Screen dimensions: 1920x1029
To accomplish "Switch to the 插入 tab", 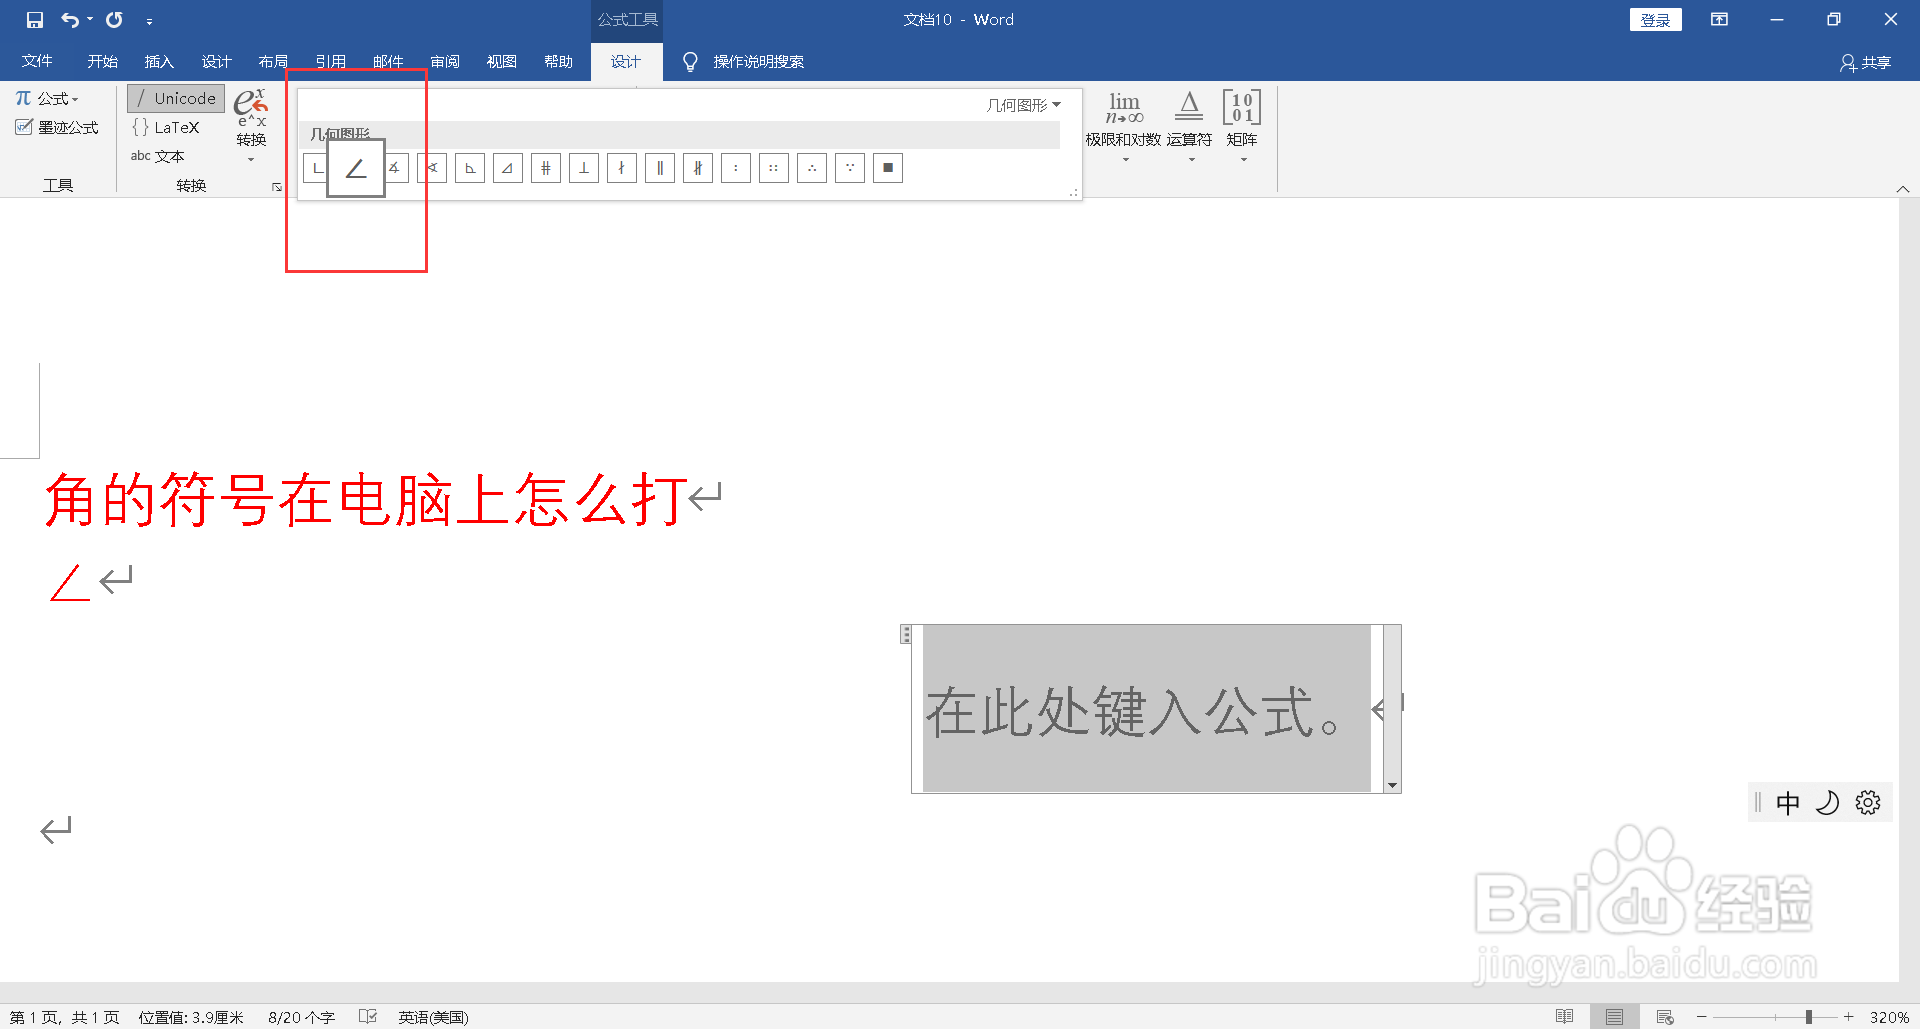I will [x=159, y=61].
